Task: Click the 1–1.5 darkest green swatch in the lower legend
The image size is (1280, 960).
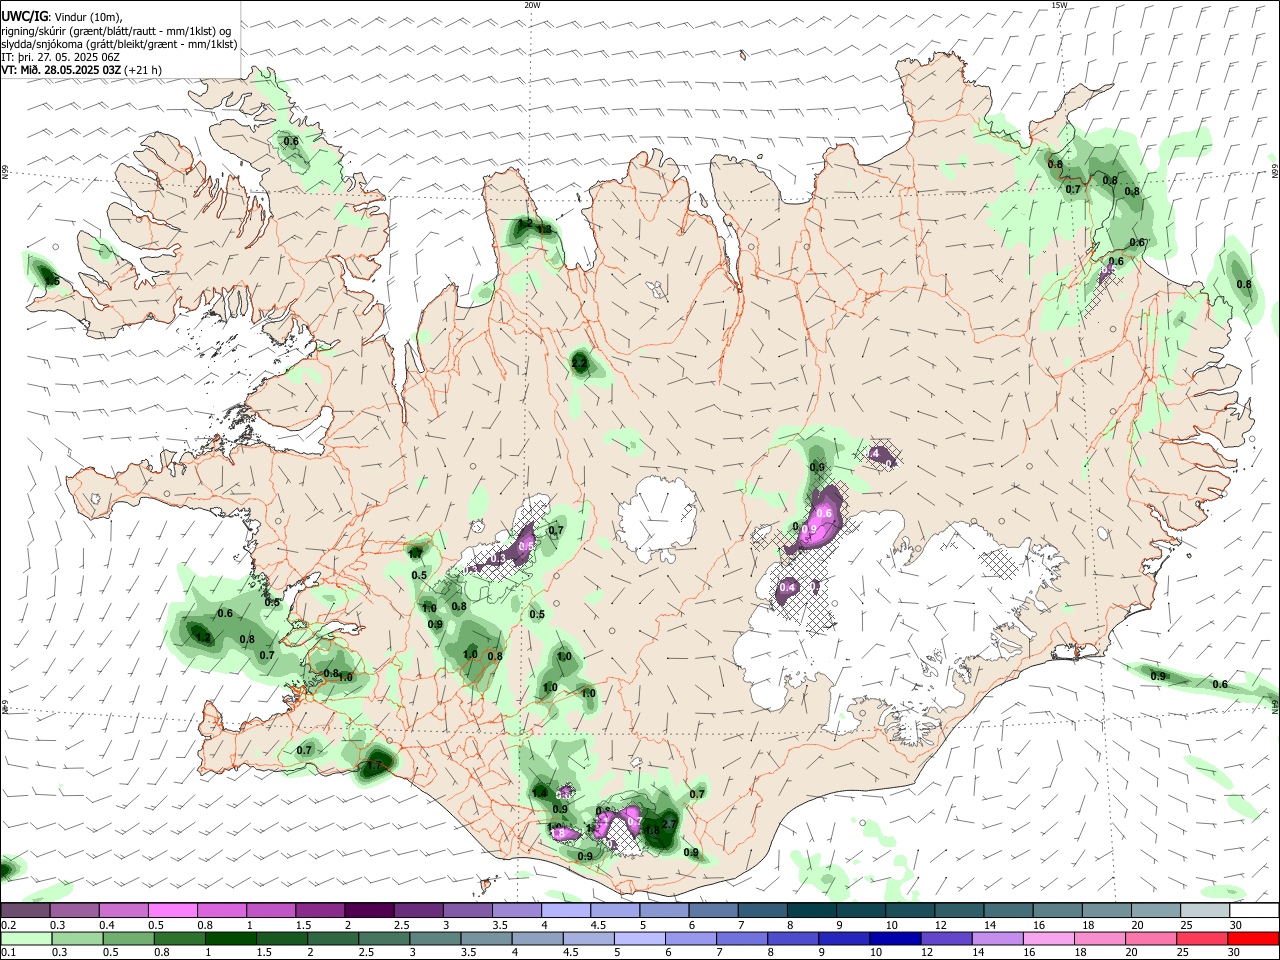Action: tap(231, 938)
